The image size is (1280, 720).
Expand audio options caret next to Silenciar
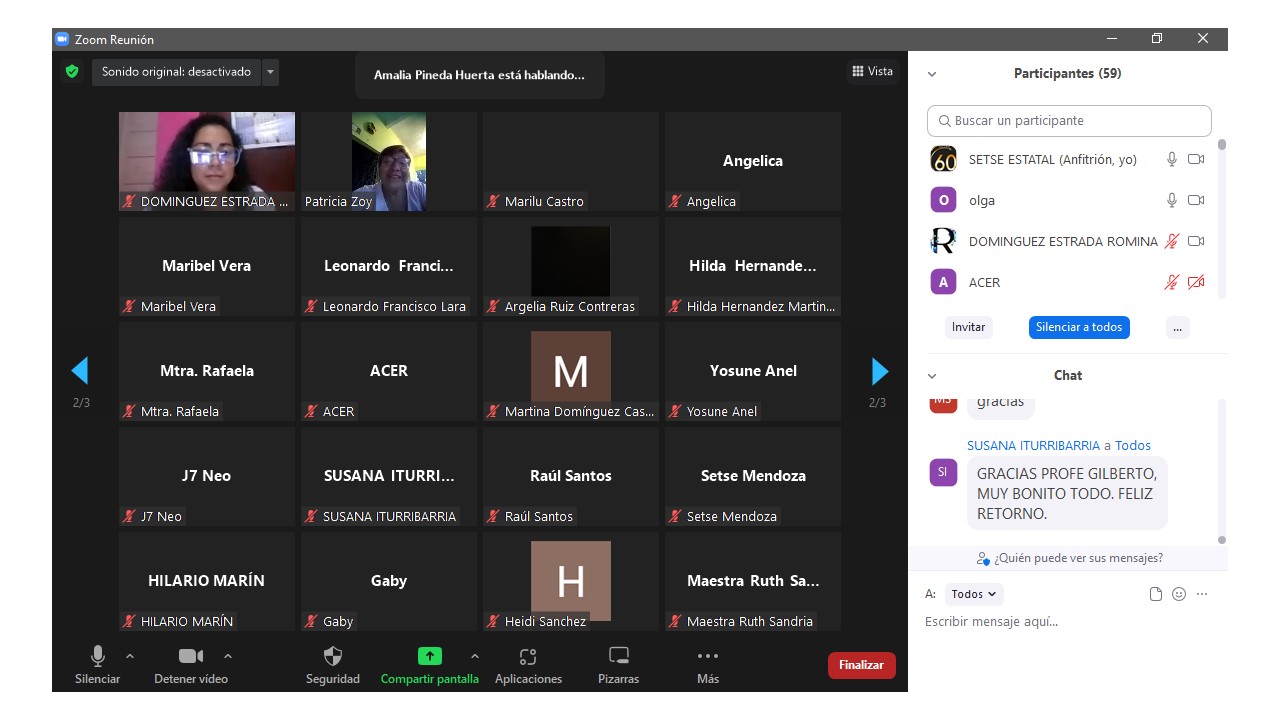(x=129, y=656)
